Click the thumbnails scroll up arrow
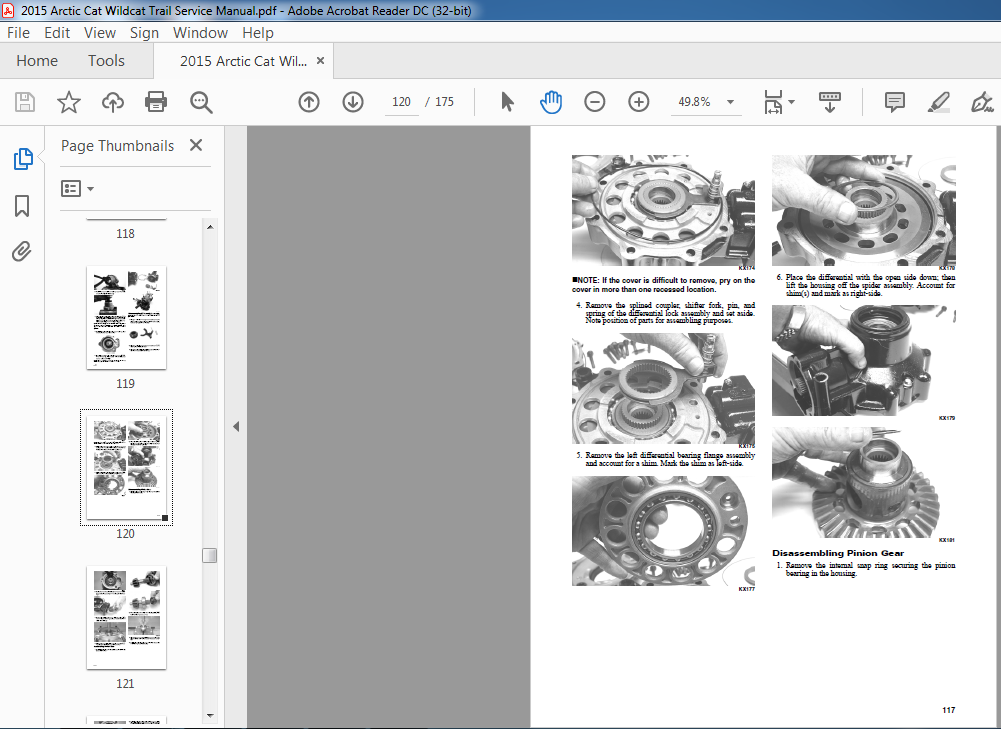1001x729 pixels. pyautogui.click(x=210, y=227)
